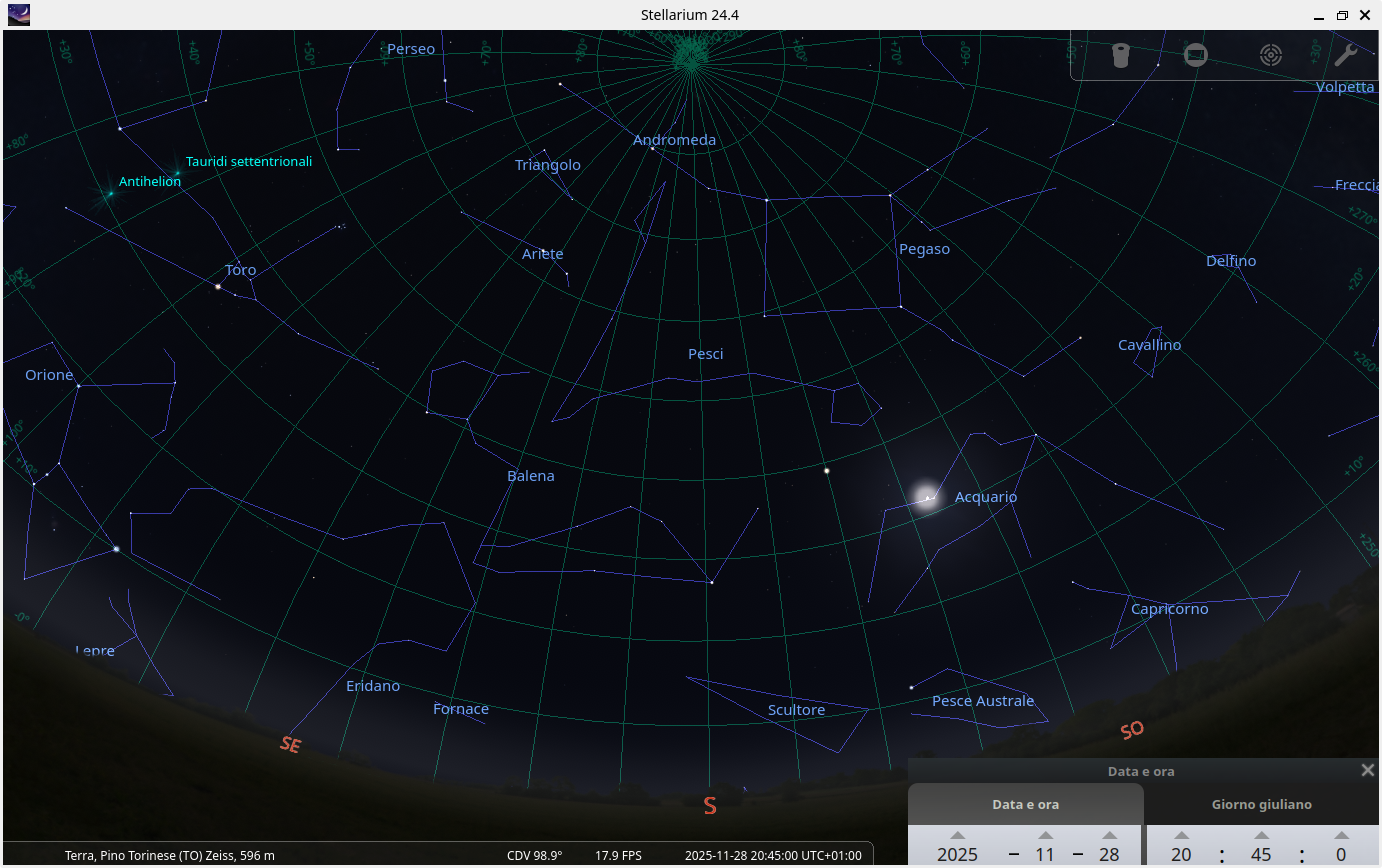Click the date and time in status bar

point(772,855)
